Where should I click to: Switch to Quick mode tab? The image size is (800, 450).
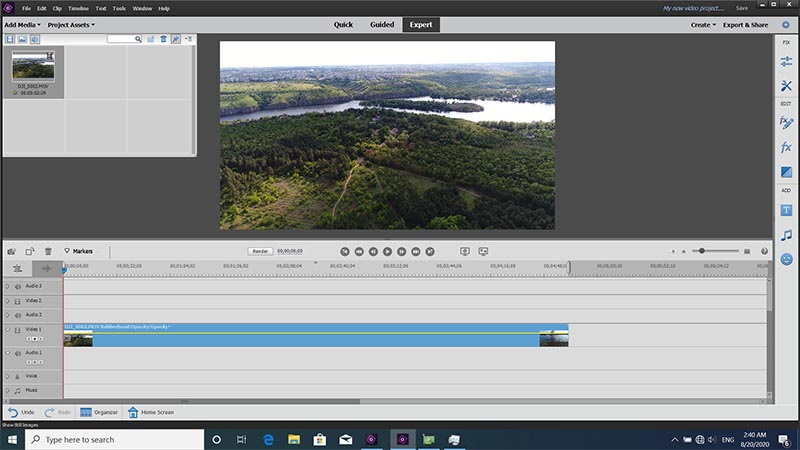(343, 24)
